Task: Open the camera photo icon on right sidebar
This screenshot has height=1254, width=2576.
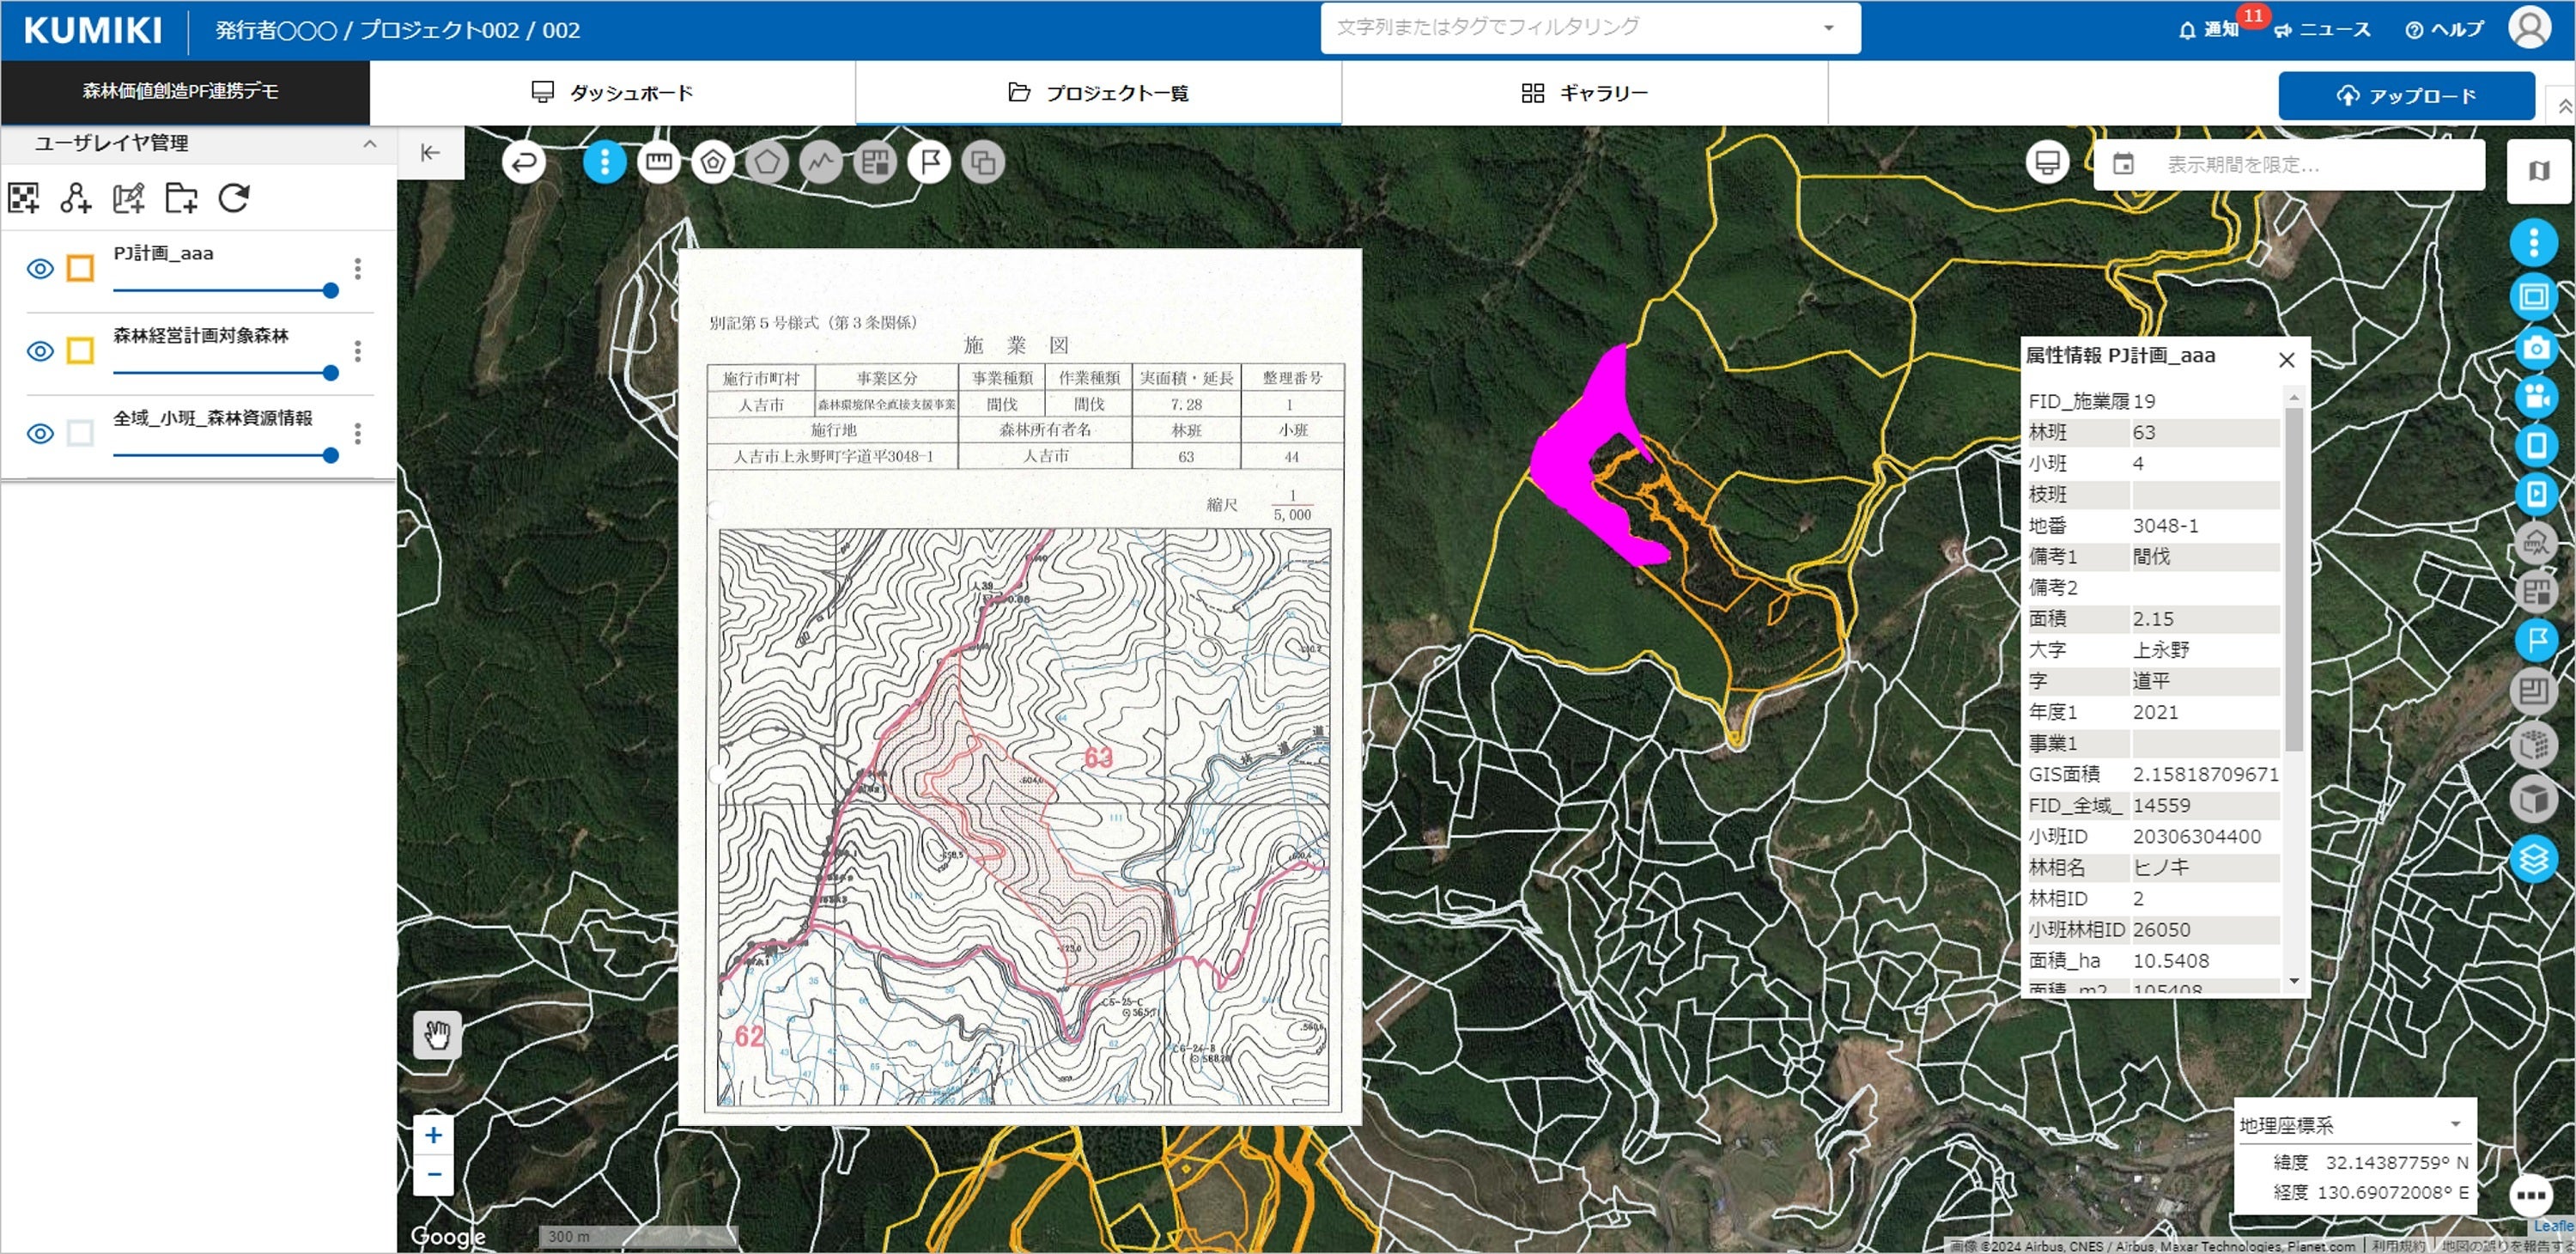Action: coord(2534,347)
